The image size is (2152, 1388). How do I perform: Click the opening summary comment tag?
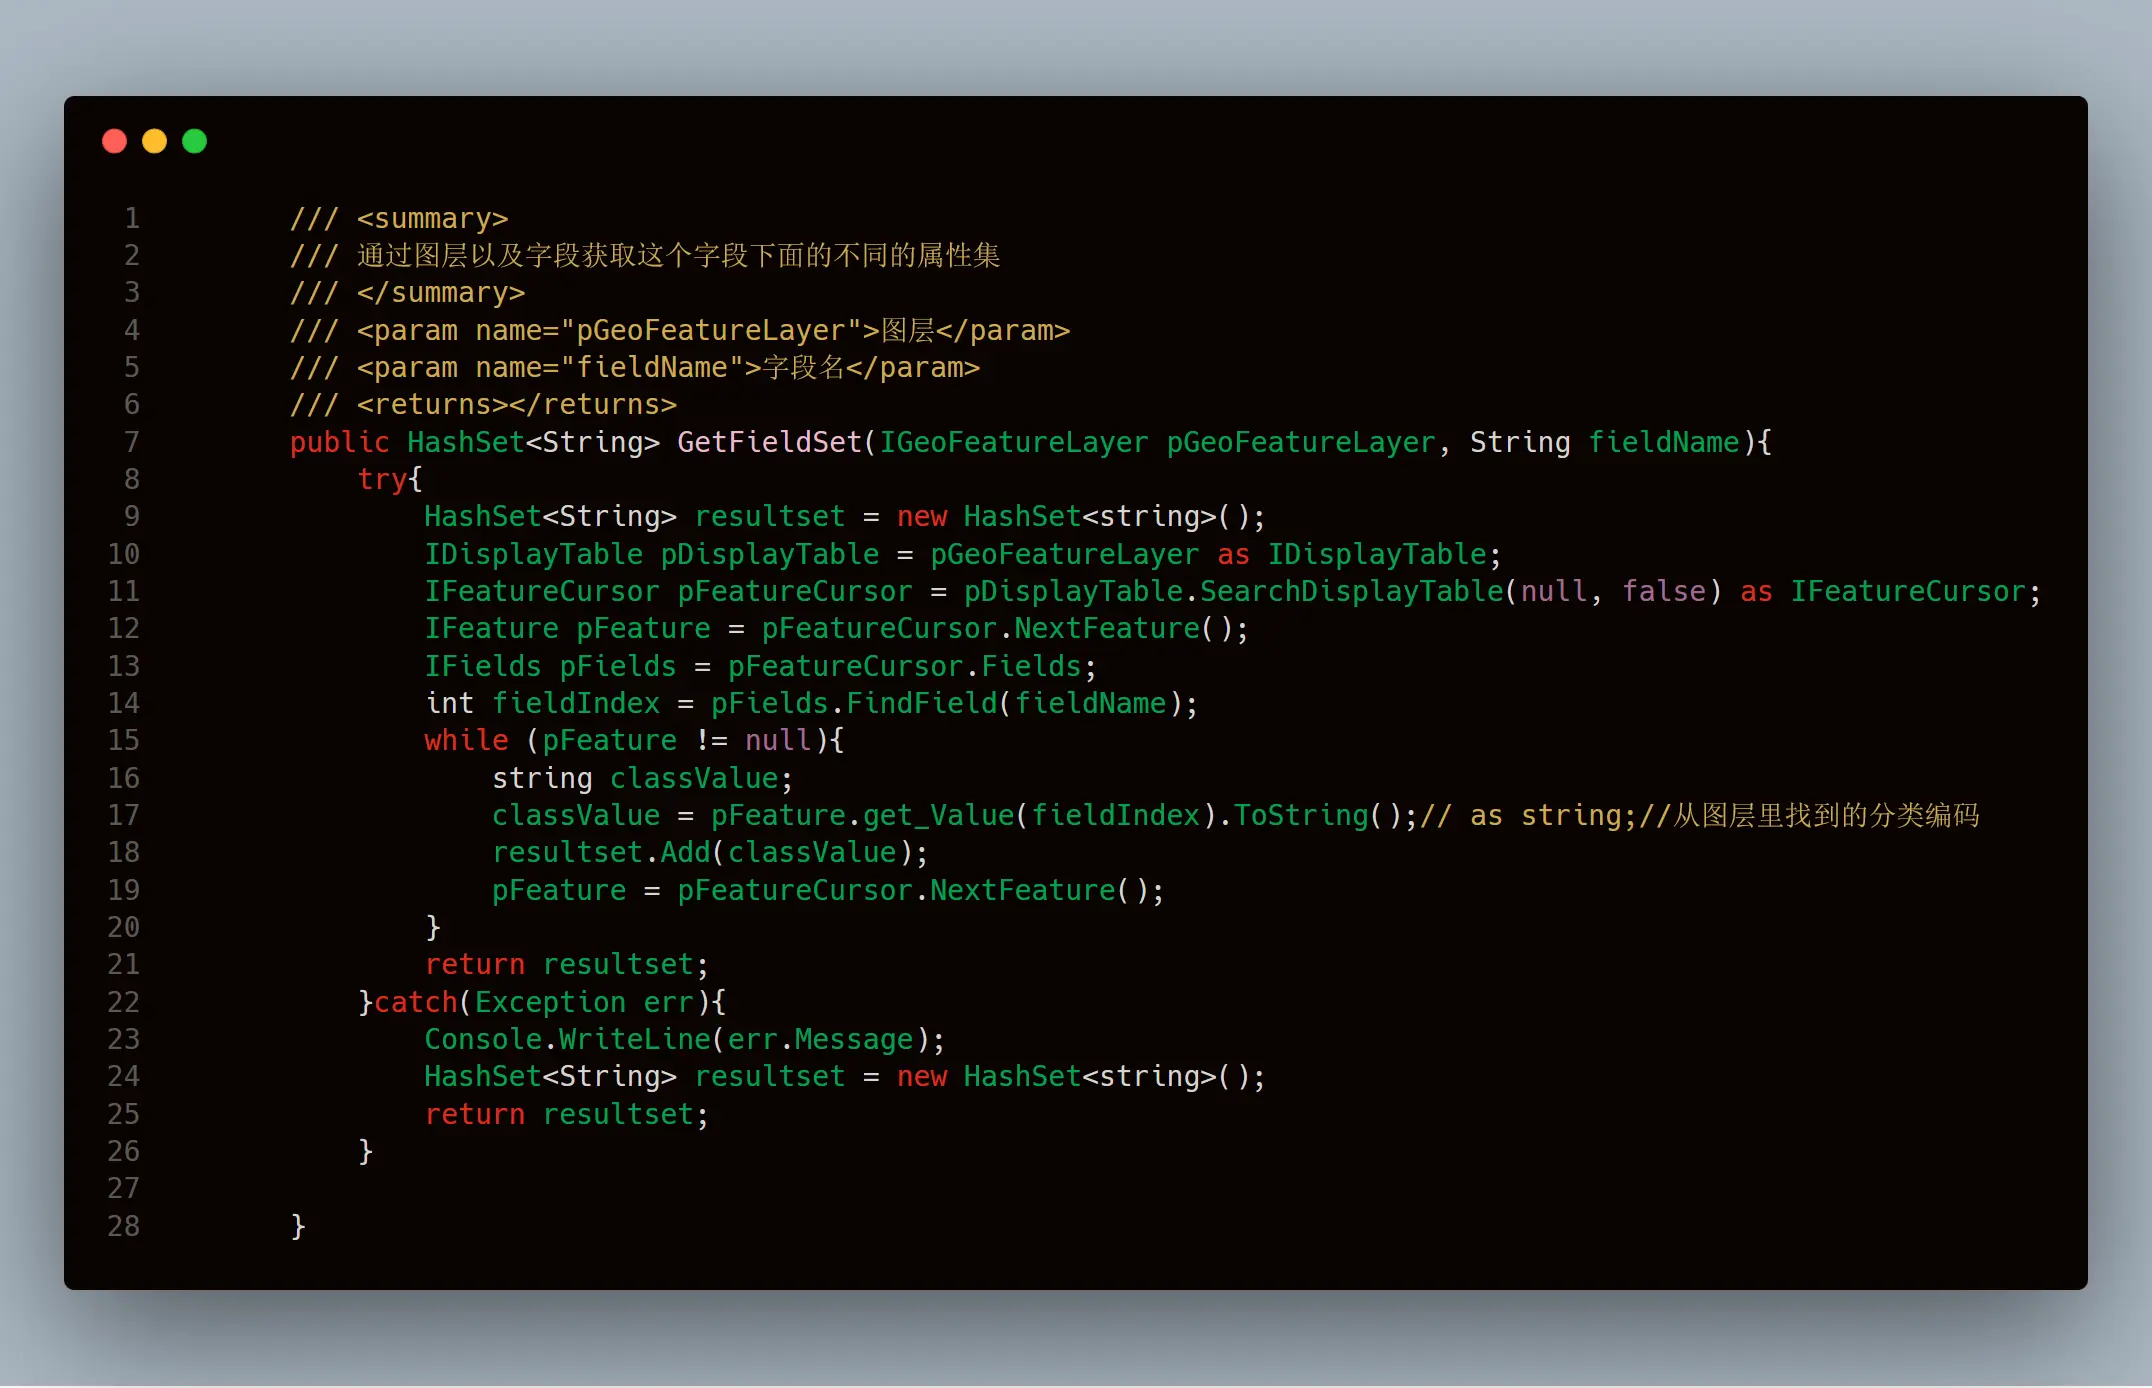click(432, 218)
